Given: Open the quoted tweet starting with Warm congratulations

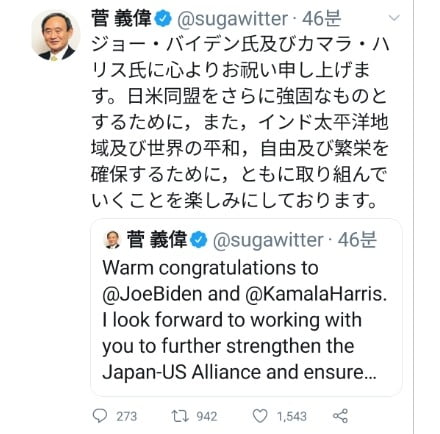Looking at the screenshot, I should (x=246, y=307).
